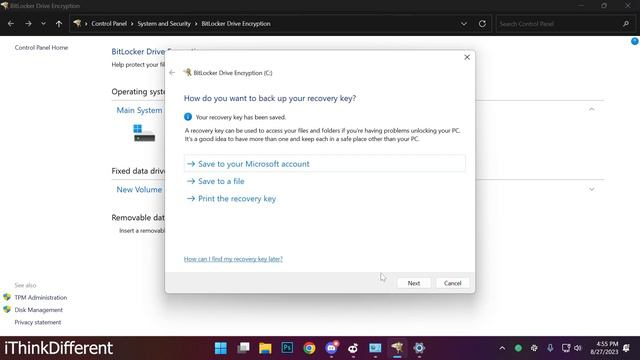Open the volume tray icon
Viewport: 640px width, 360px height.
click(578, 348)
